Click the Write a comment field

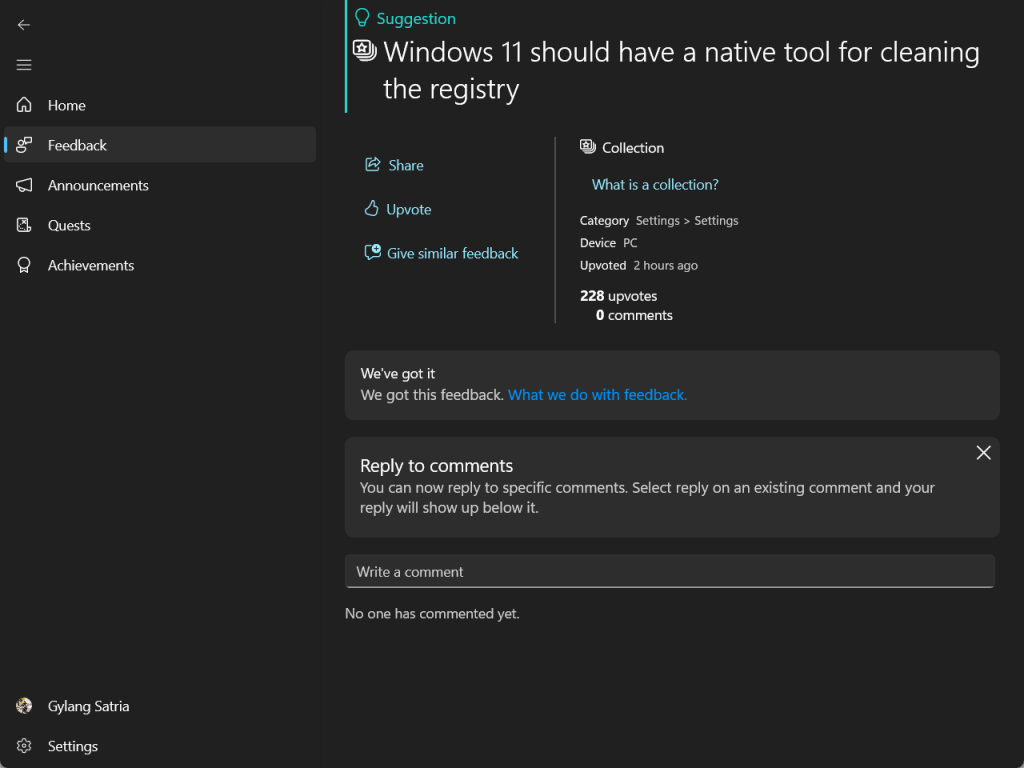pyautogui.click(x=670, y=571)
